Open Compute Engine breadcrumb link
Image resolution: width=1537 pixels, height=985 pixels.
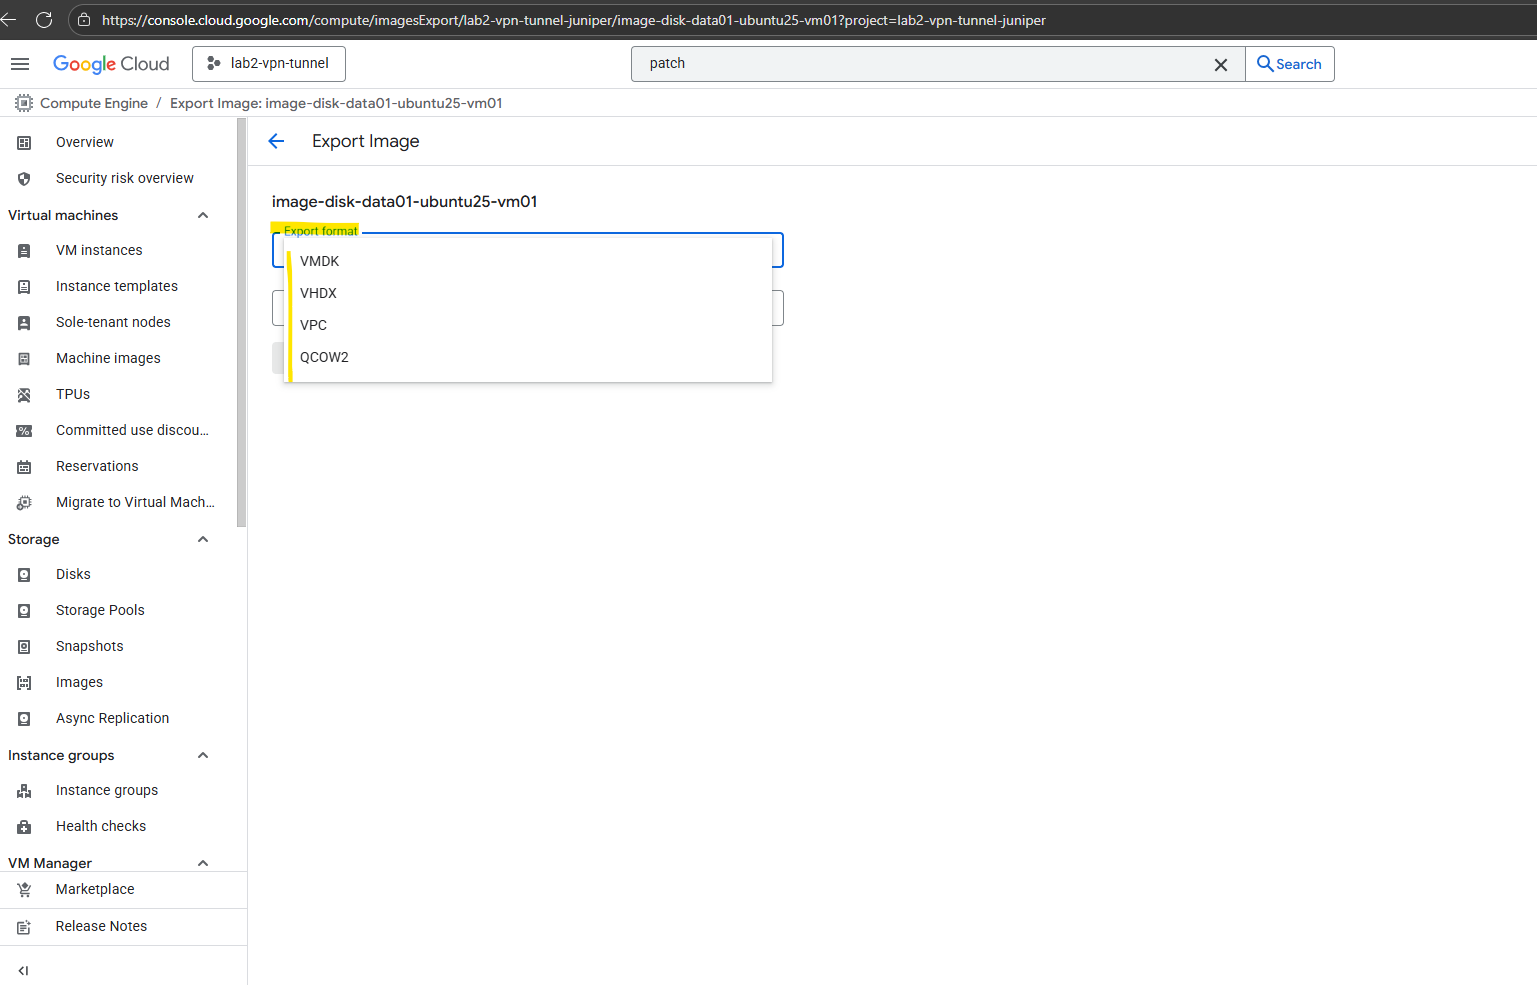tap(94, 103)
